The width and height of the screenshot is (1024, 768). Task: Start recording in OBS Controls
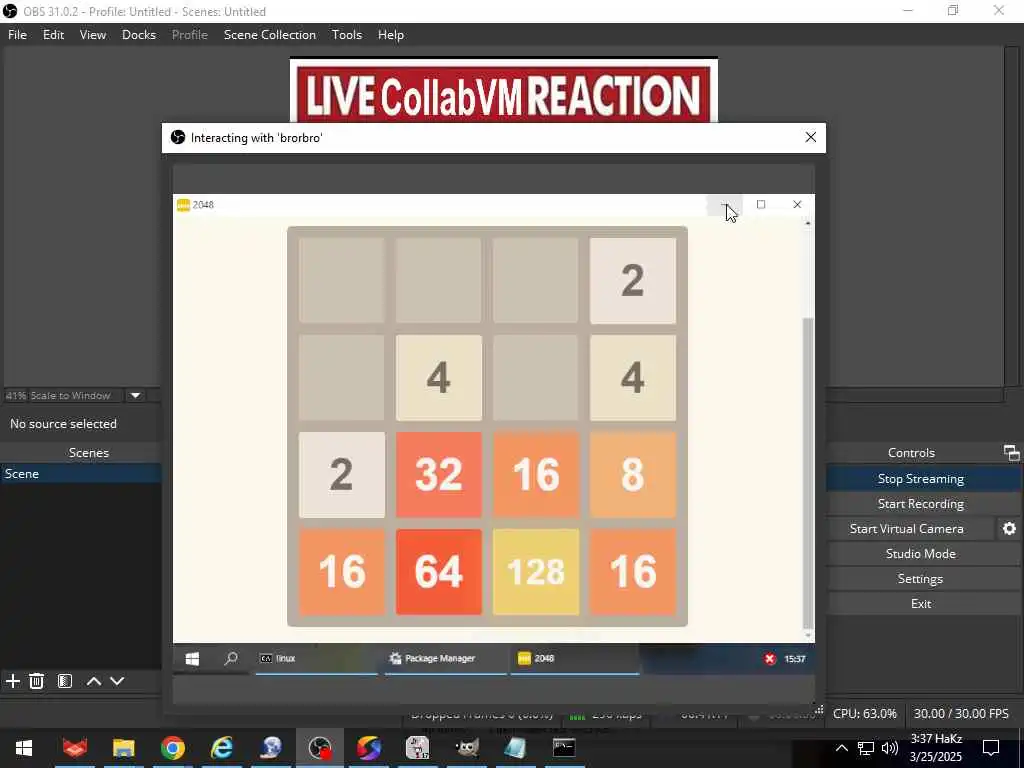point(920,504)
